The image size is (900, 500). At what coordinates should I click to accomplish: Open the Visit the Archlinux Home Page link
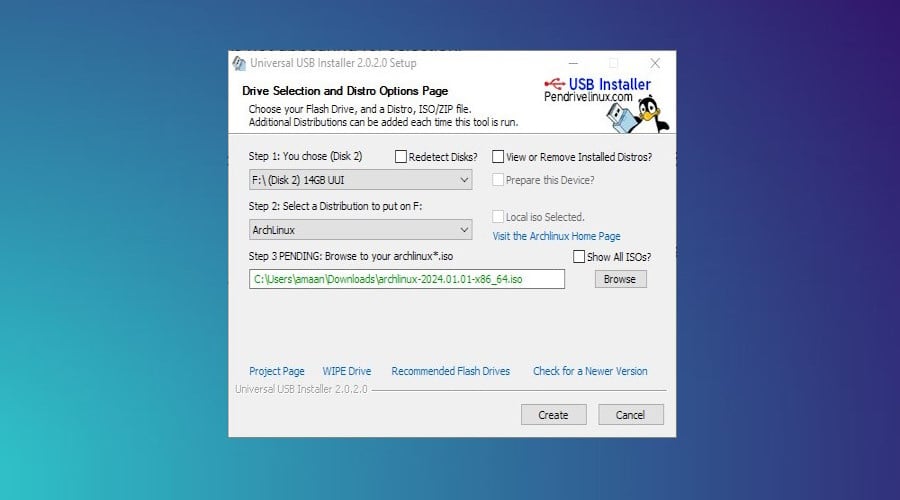(556, 236)
